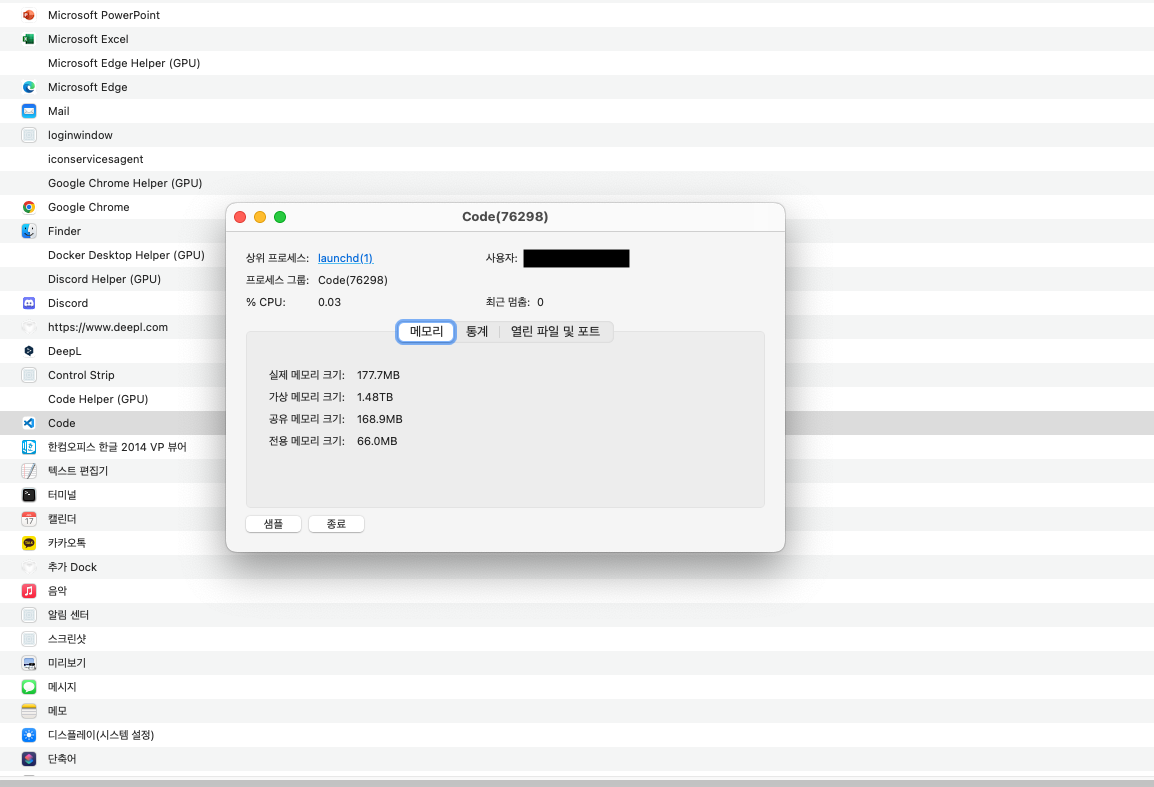Select the 추가 Dock process row
Viewport: 1154px width, 787px height.
[x=577, y=567]
